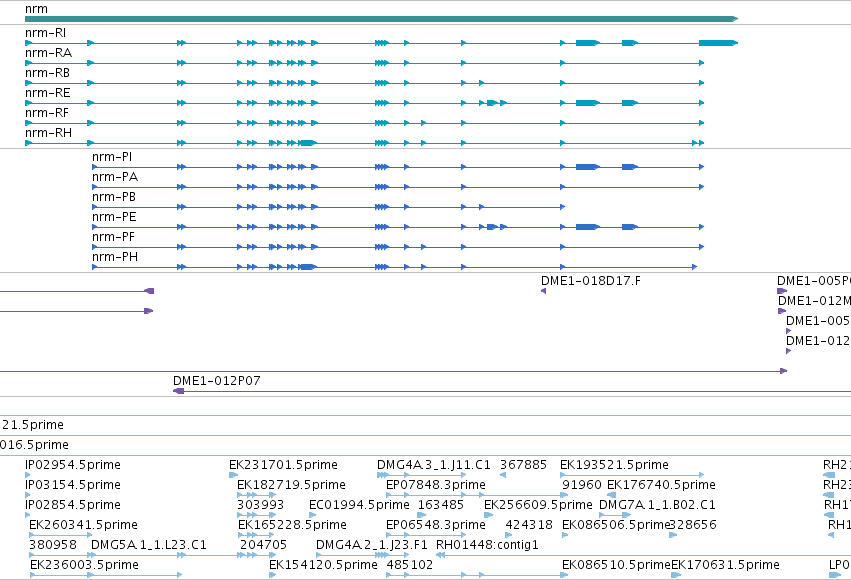The width and height of the screenshot is (851, 580).
Task: Select EC01994.5prime EST label
Action: (359, 506)
